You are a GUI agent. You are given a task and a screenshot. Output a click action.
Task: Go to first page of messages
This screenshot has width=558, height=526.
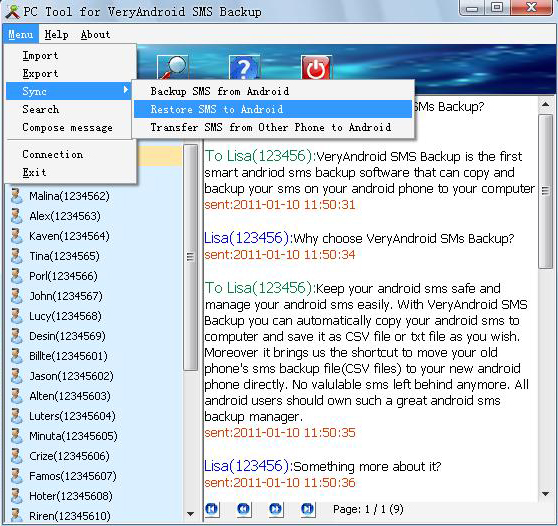click(212, 509)
